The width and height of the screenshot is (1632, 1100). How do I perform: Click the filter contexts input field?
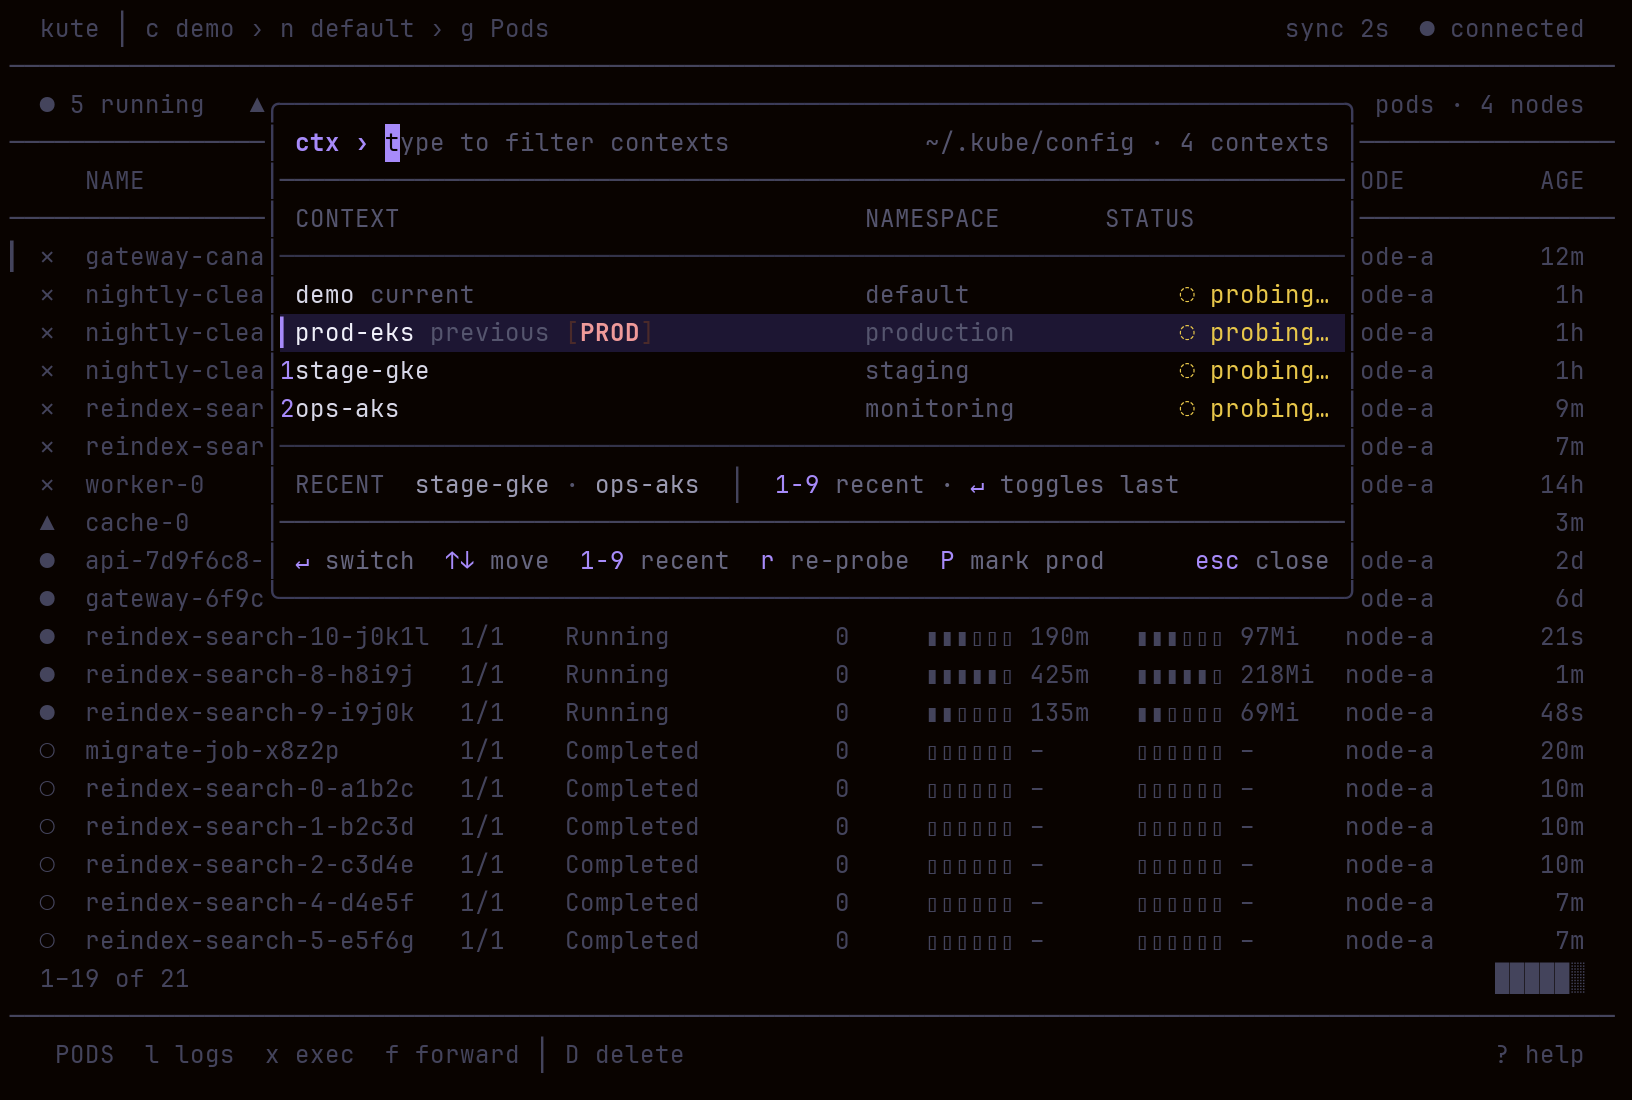click(x=557, y=143)
